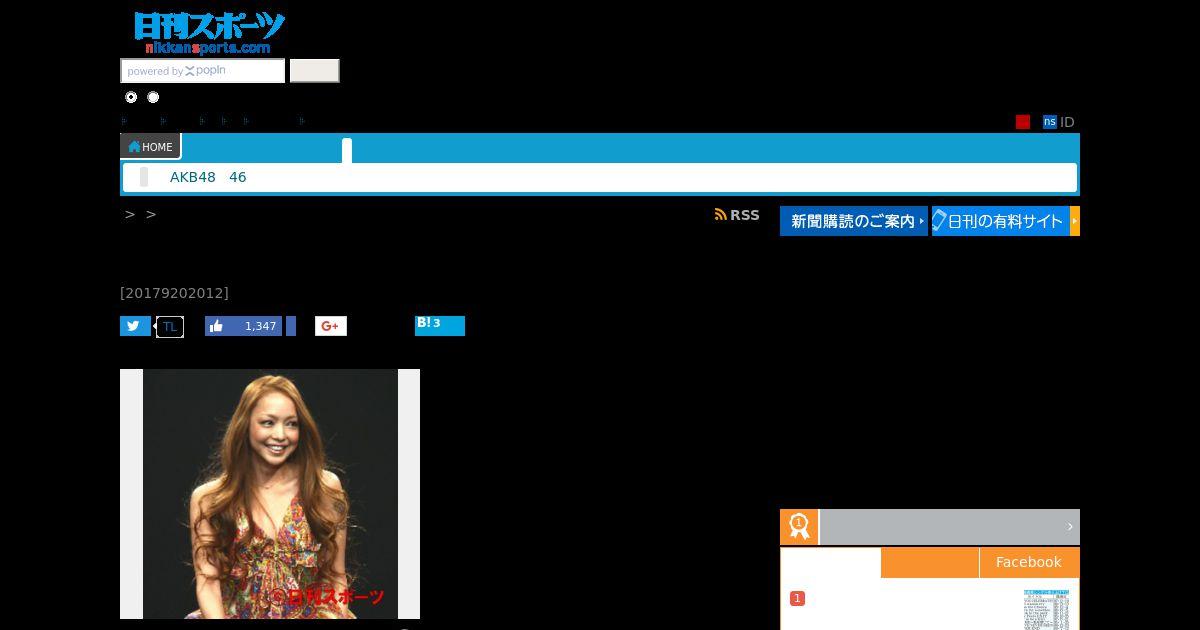Image resolution: width=1200 pixels, height=630 pixels.
Task: Select the first search scope radio button
Action: pos(131,97)
